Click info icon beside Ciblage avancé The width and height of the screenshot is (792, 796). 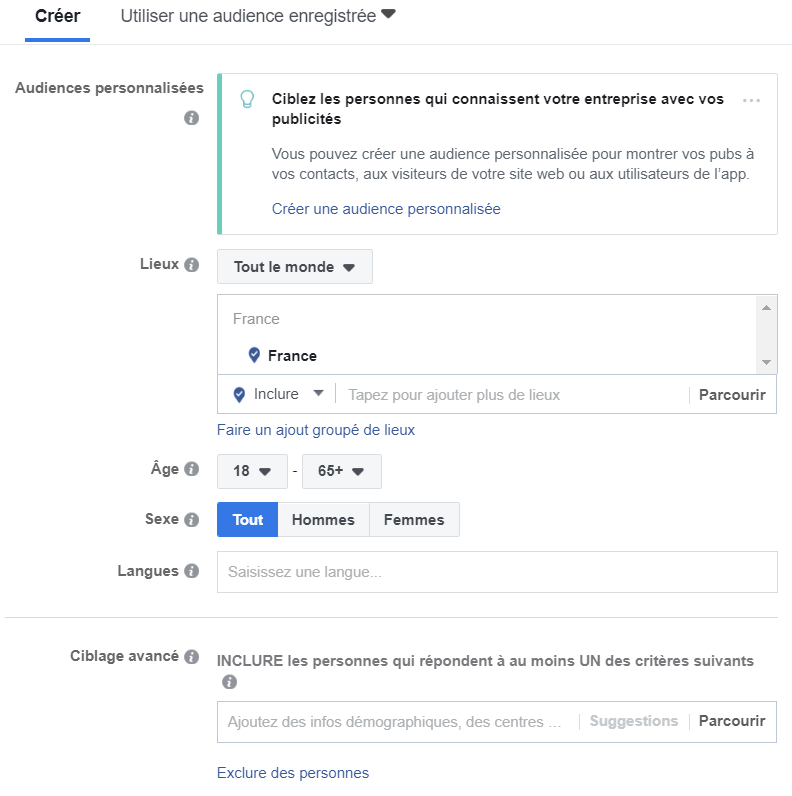tap(192, 657)
